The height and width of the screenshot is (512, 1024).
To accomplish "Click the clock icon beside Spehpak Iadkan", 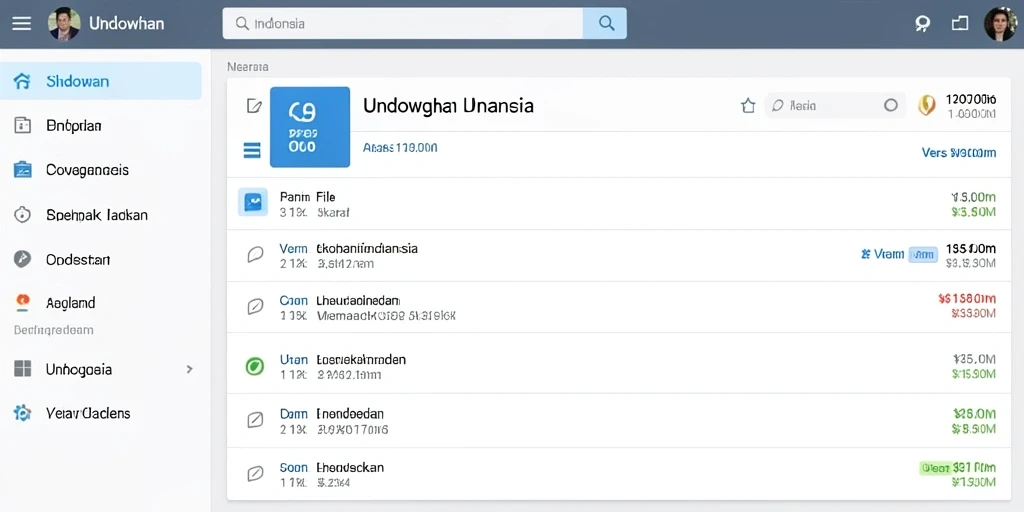I will 22,214.
